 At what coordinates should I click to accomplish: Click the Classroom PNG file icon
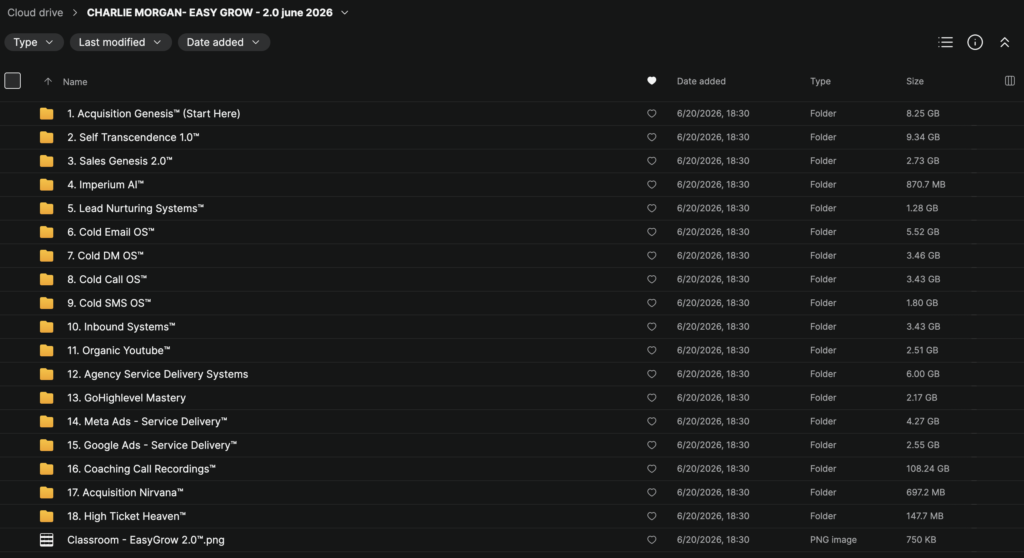click(46, 540)
